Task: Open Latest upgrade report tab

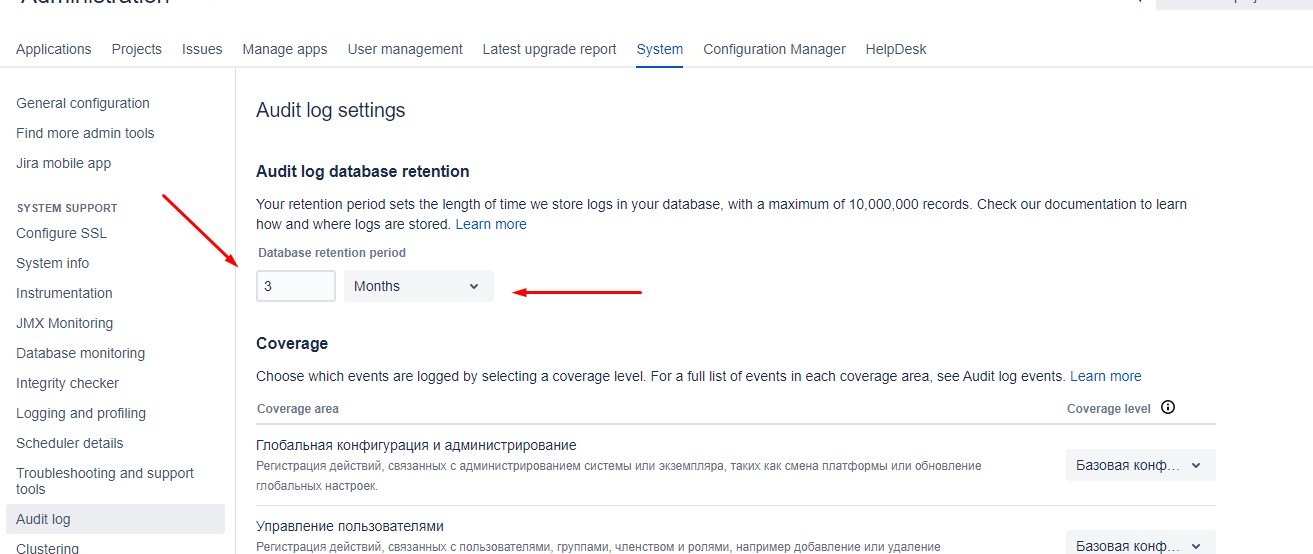Action: coord(550,49)
